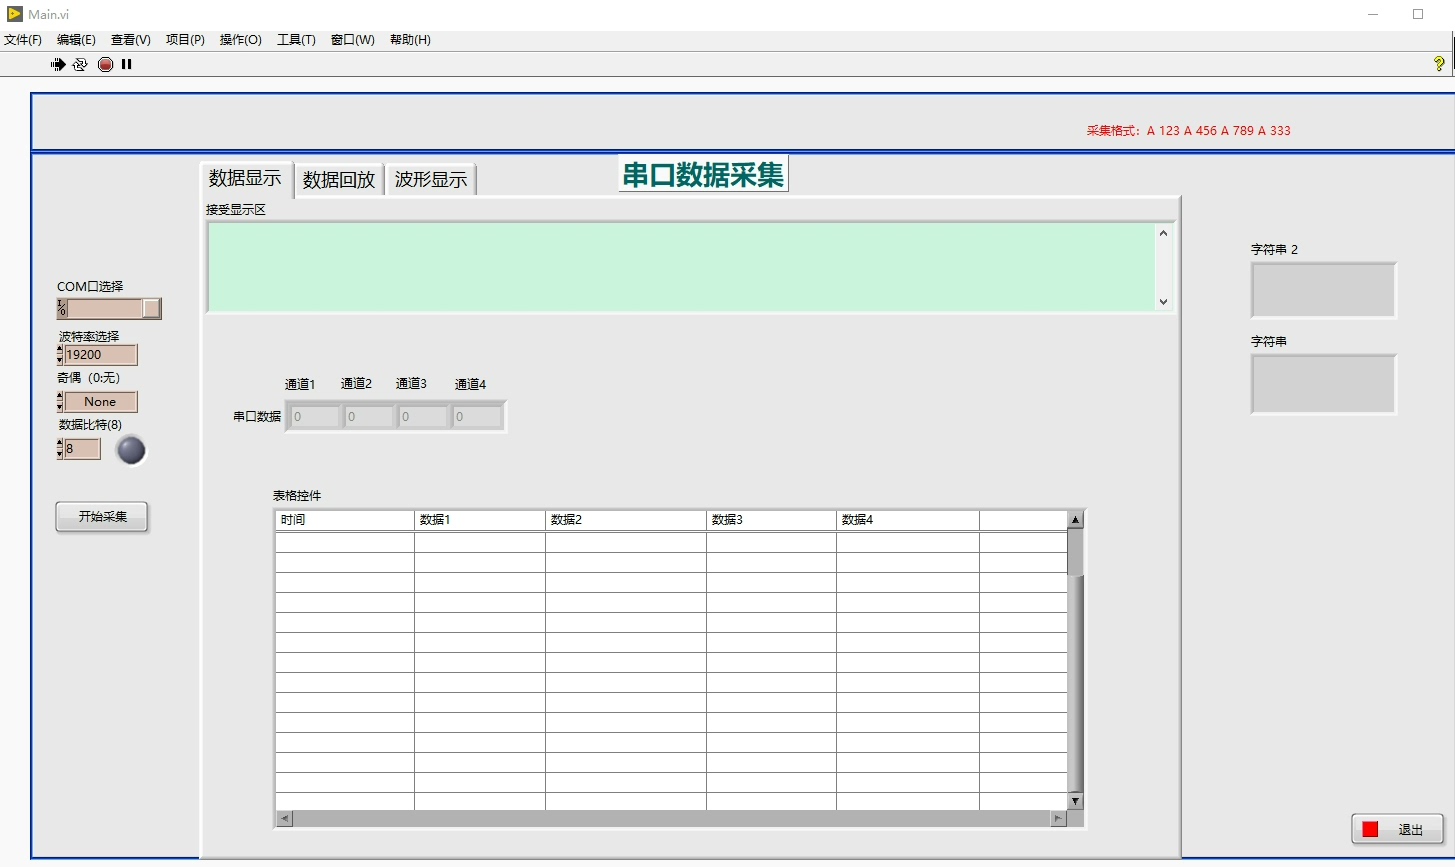Run the VI with the run arrow
1455x867 pixels.
[57, 64]
